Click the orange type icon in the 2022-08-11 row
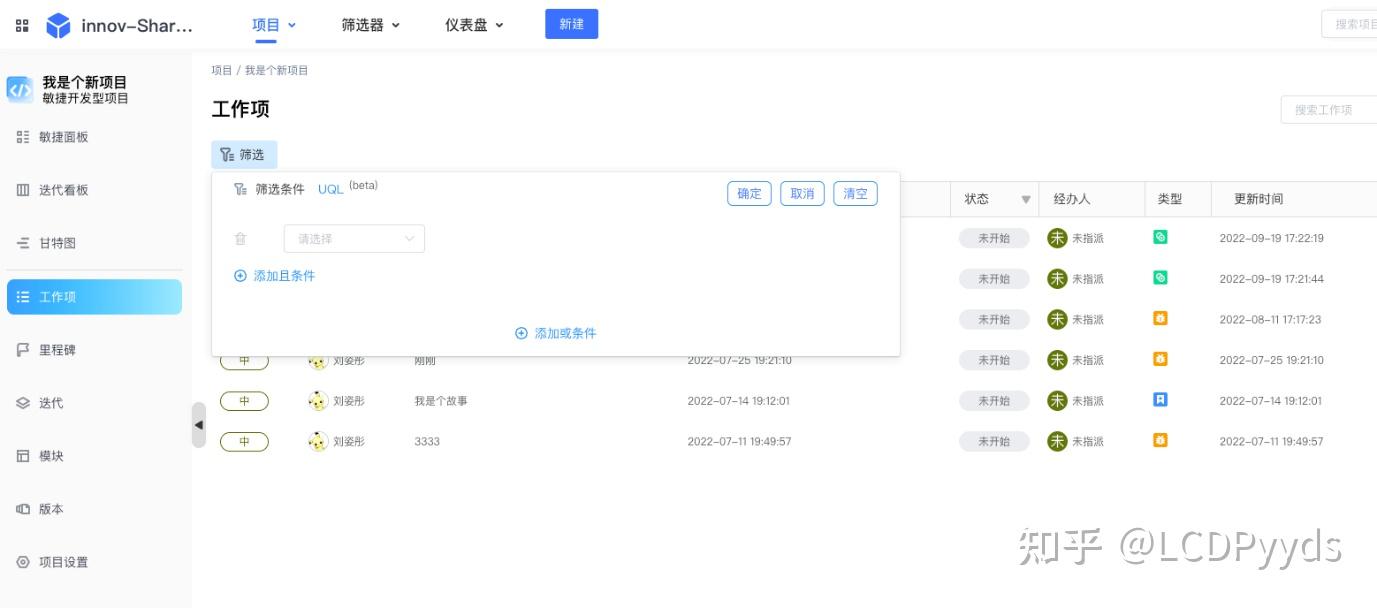Image resolution: width=1377 pixels, height=608 pixels. coord(1160,318)
